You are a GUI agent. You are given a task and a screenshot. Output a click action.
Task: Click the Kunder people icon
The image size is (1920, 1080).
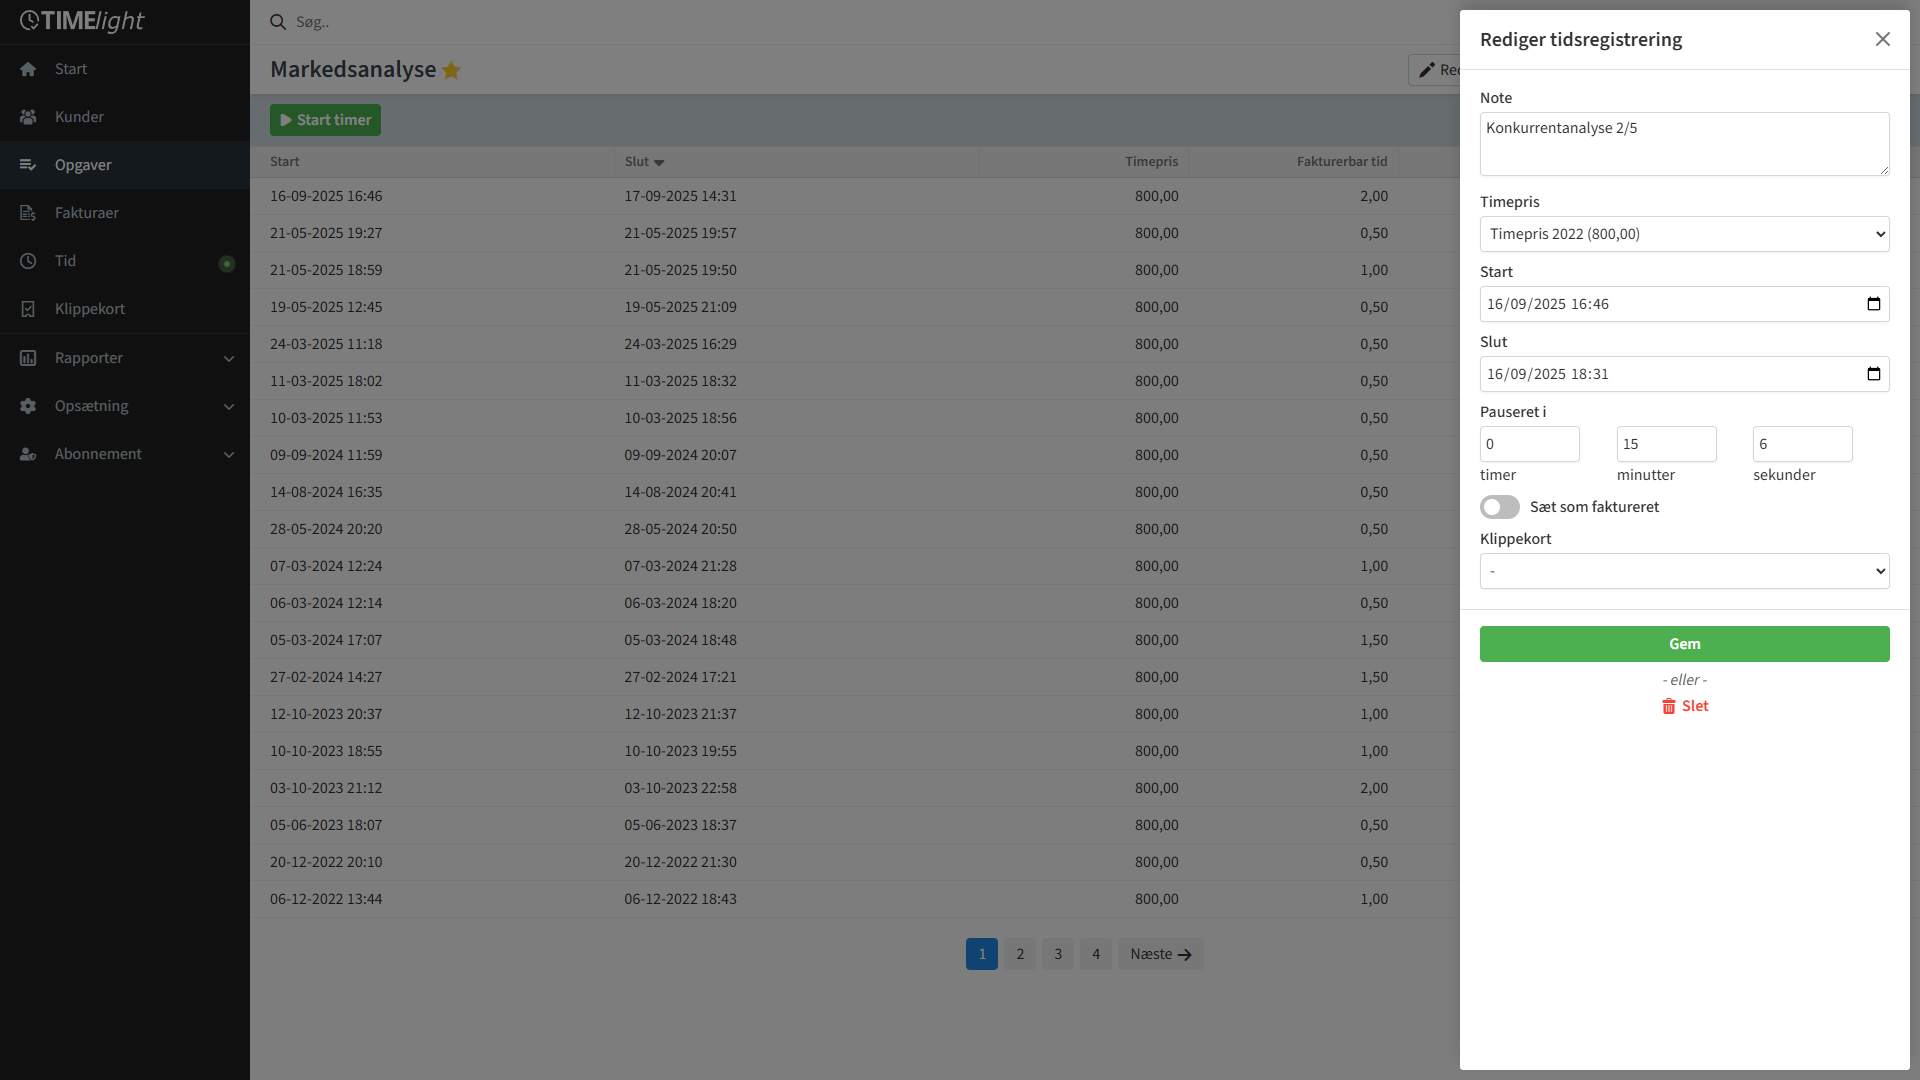click(28, 117)
